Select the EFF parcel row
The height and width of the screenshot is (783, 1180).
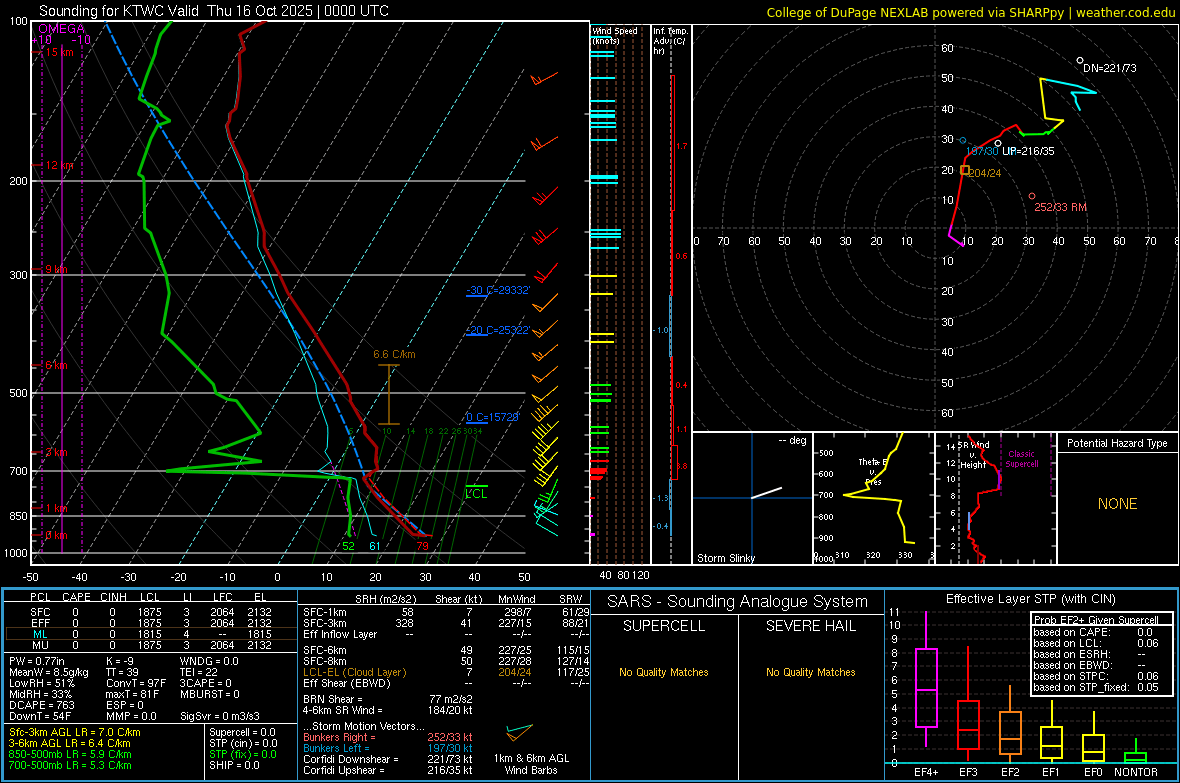point(151,623)
